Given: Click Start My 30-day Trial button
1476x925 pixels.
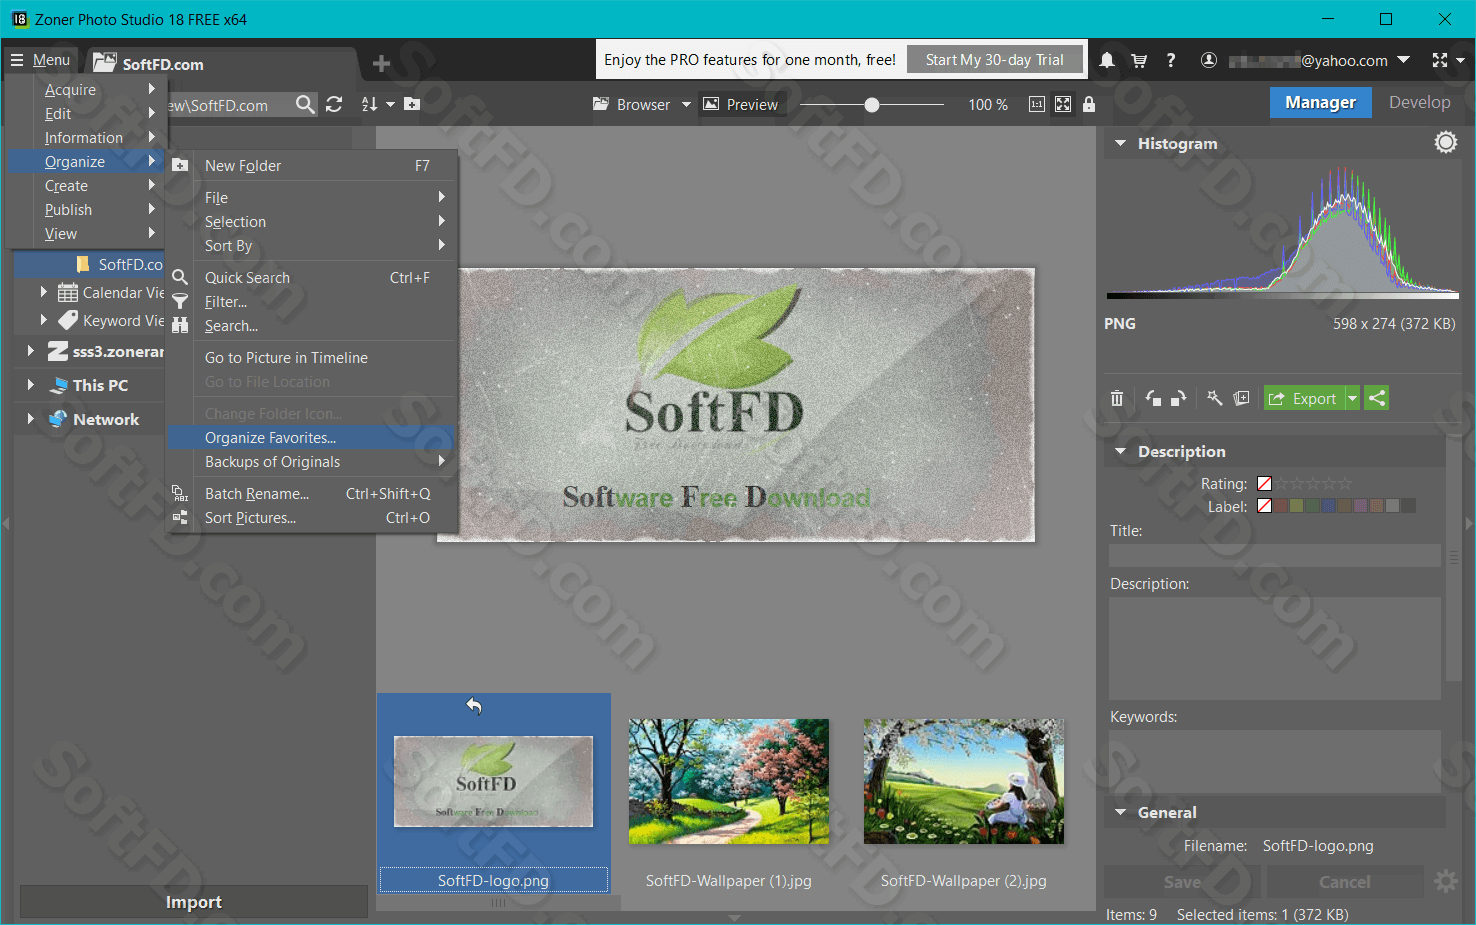Looking at the screenshot, I should pos(995,60).
